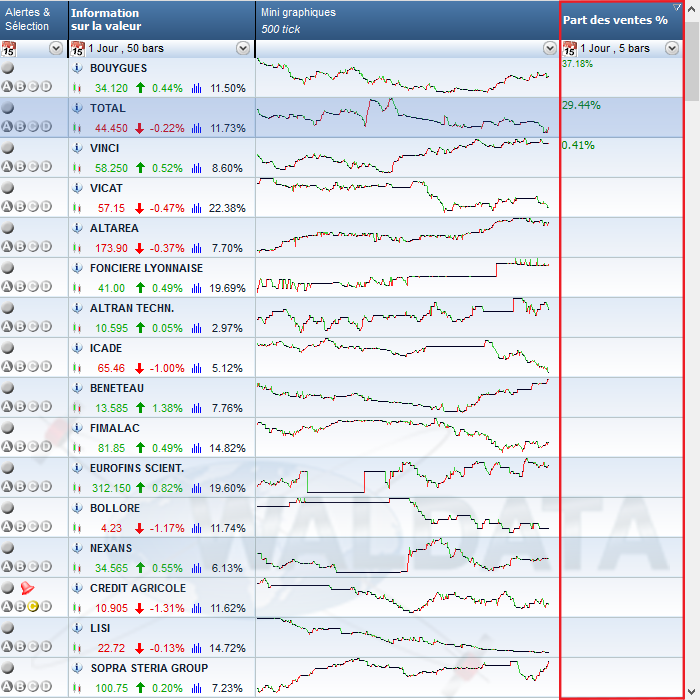Image resolution: width=700 pixels, height=700 pixels.
Task: Click the Alertes & Sélection column header
Action: pos(34,20)
